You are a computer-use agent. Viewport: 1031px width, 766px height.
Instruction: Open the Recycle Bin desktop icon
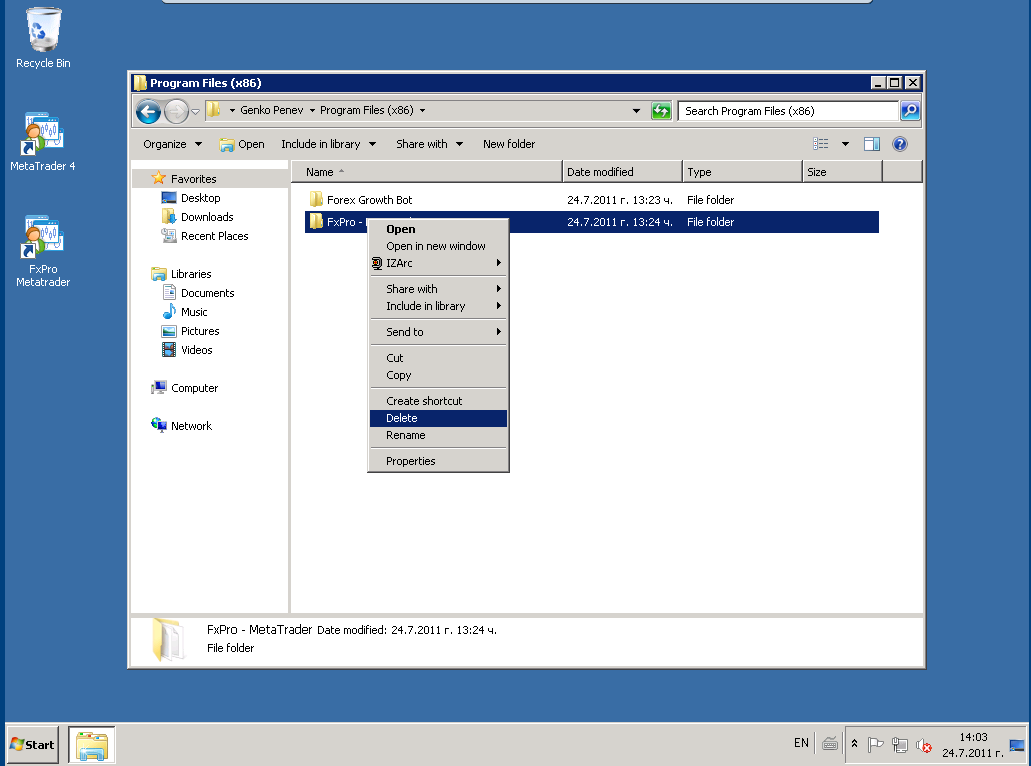(43, 38)
